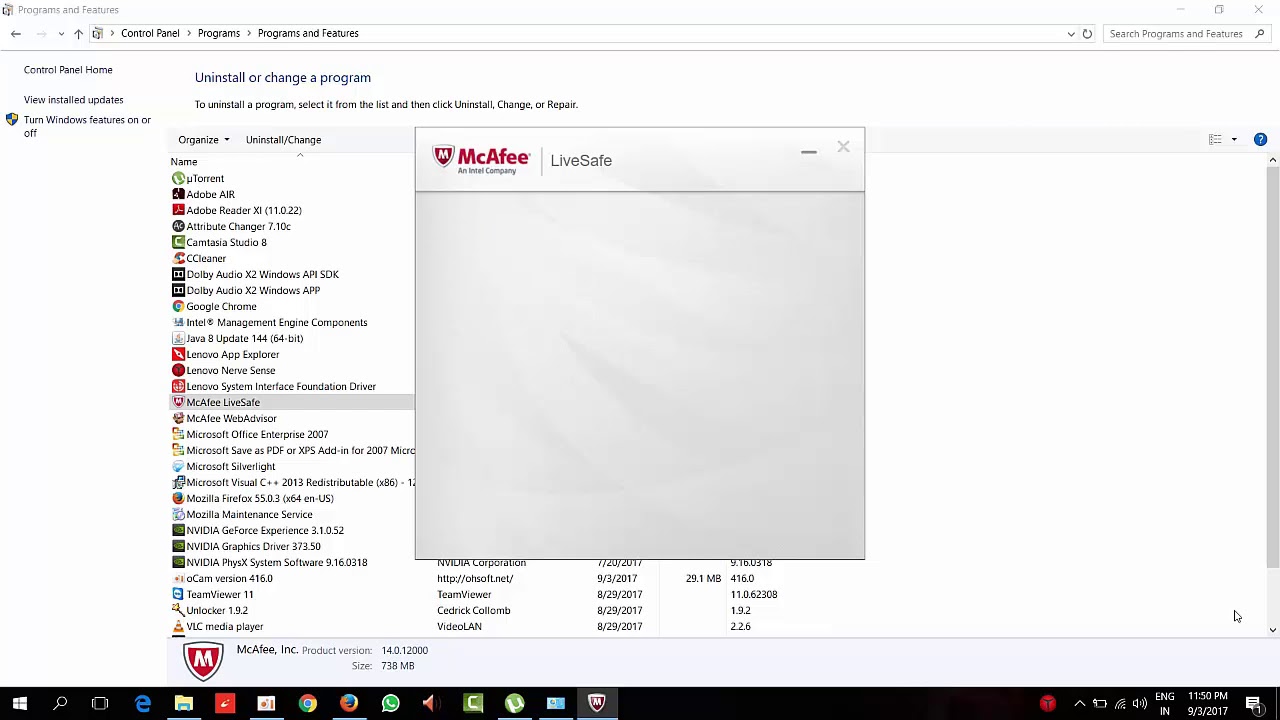Open File Explorer from the taskbar
This screenshot has height=720, width=1280.
183,703
